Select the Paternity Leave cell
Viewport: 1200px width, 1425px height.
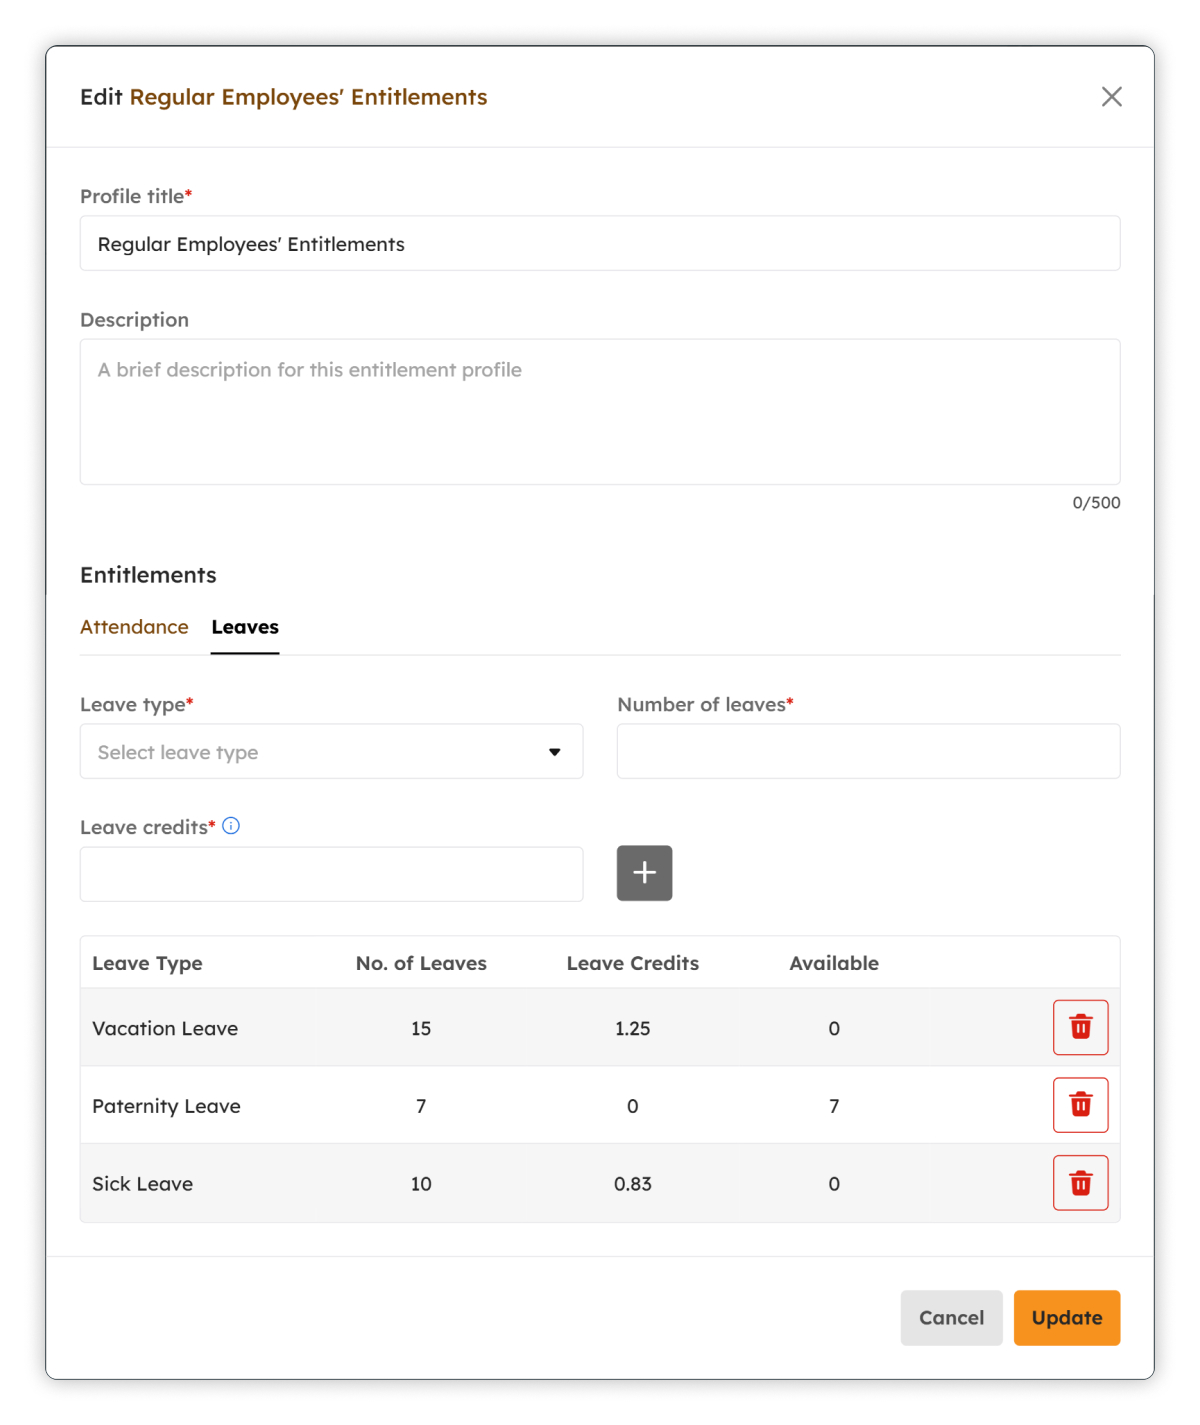point(166,1106)
